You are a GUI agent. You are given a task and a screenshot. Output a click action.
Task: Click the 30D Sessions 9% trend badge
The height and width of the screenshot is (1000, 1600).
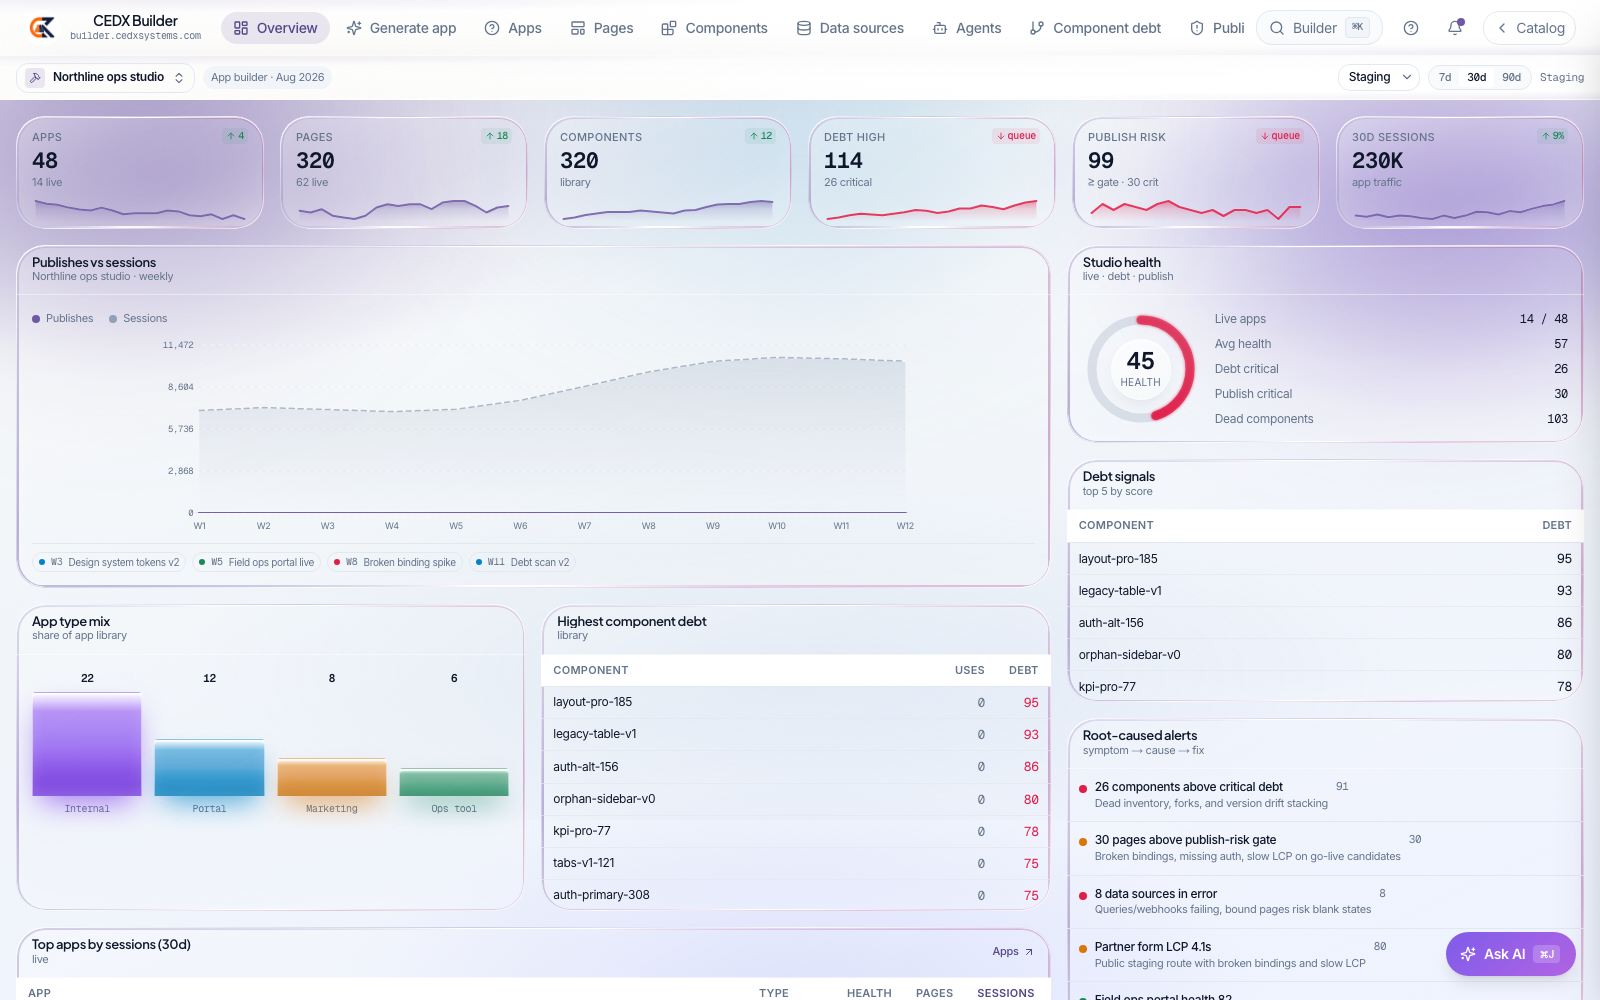[1553, 136]
